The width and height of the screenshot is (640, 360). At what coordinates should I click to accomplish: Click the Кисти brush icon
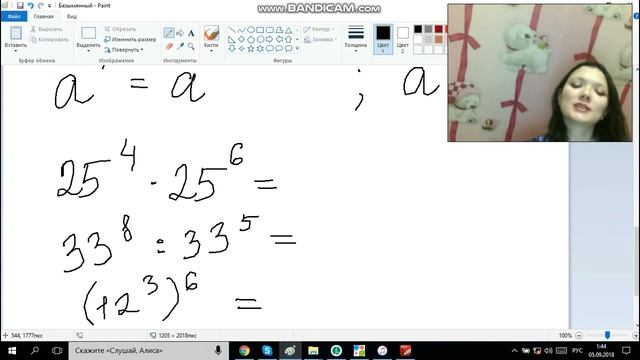point(211,33)
